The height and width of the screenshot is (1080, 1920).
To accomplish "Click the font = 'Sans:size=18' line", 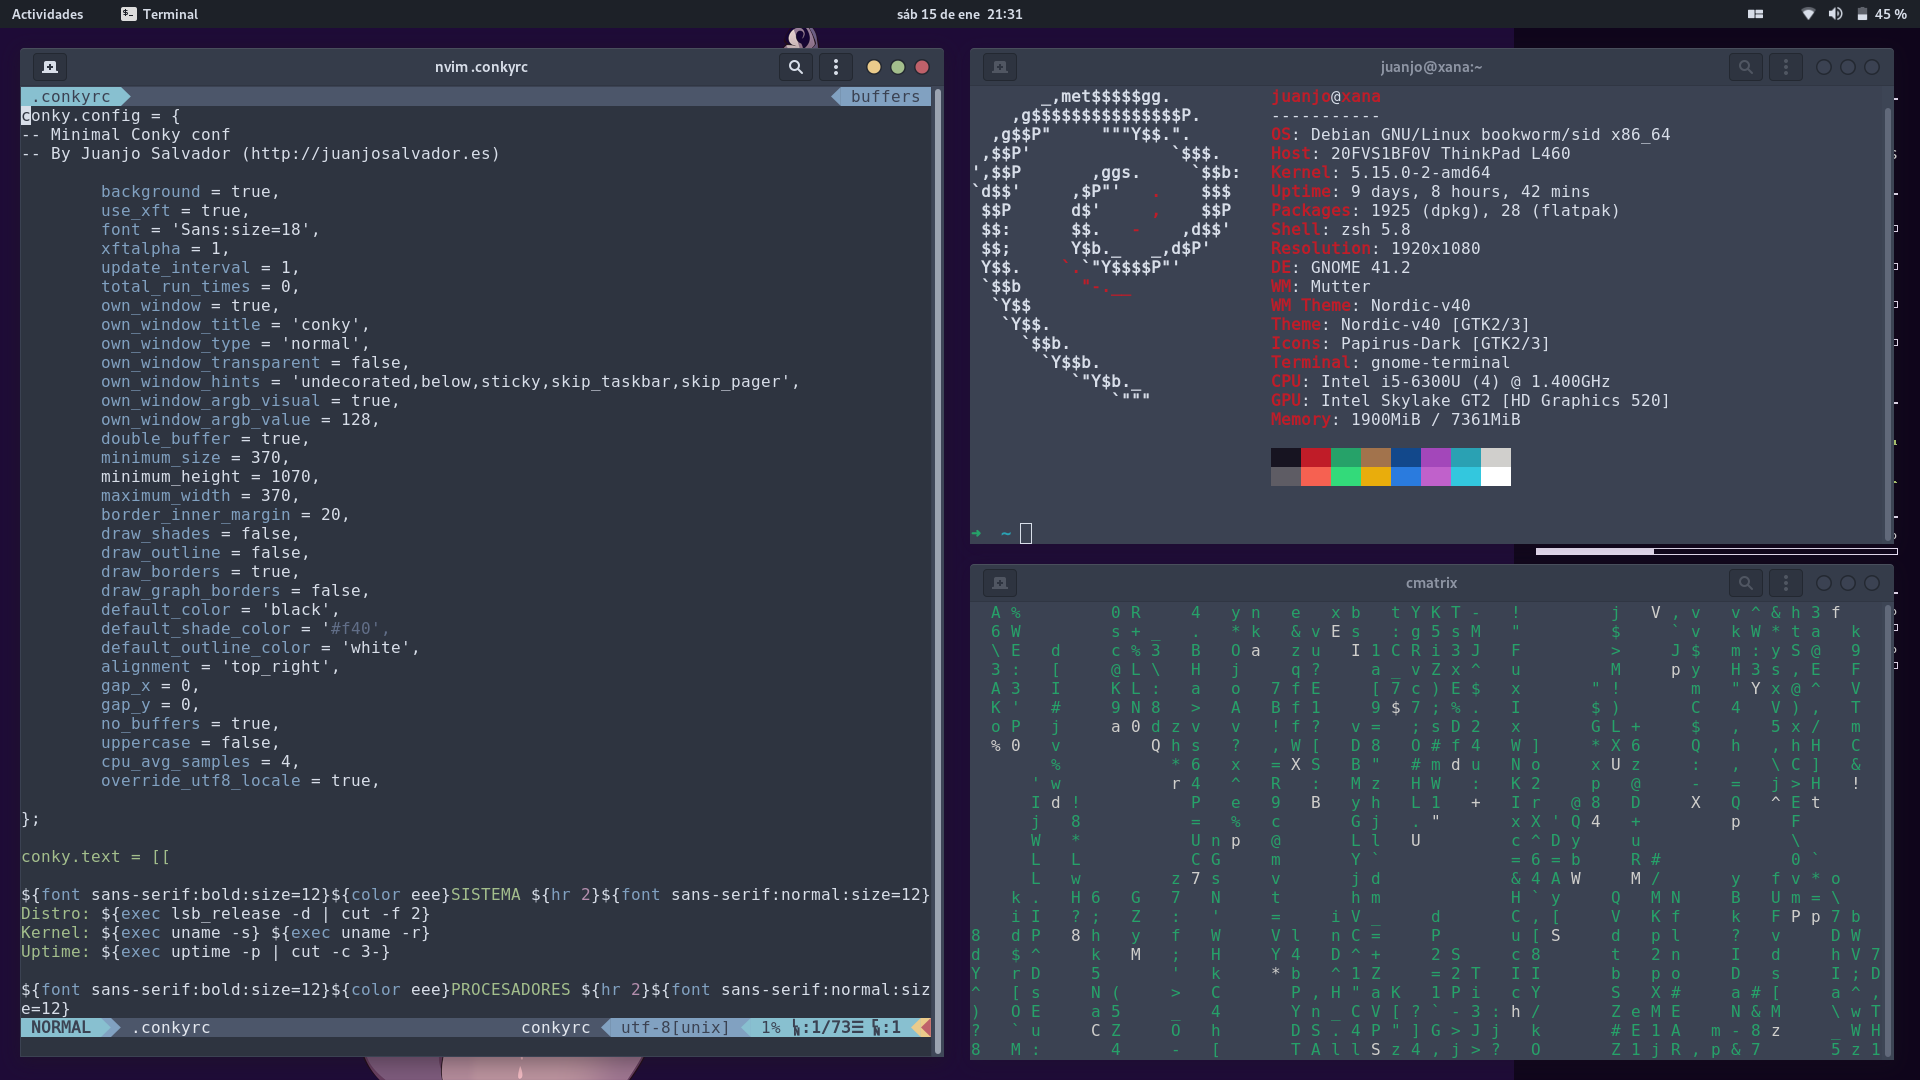I will click(210, 230).
